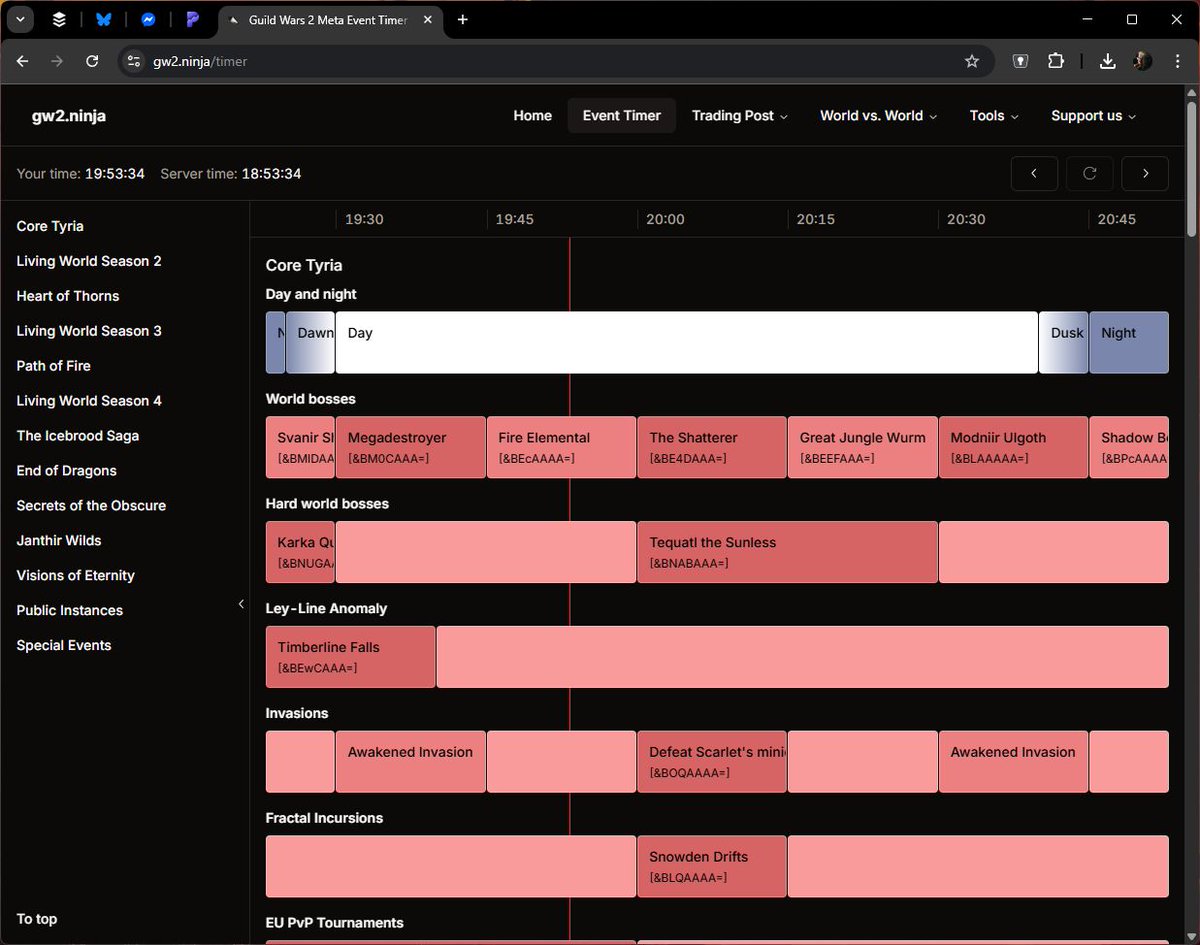Screen dimensions: 1200x945
Task: Go to the Home nav item
Action: point(533,115)
